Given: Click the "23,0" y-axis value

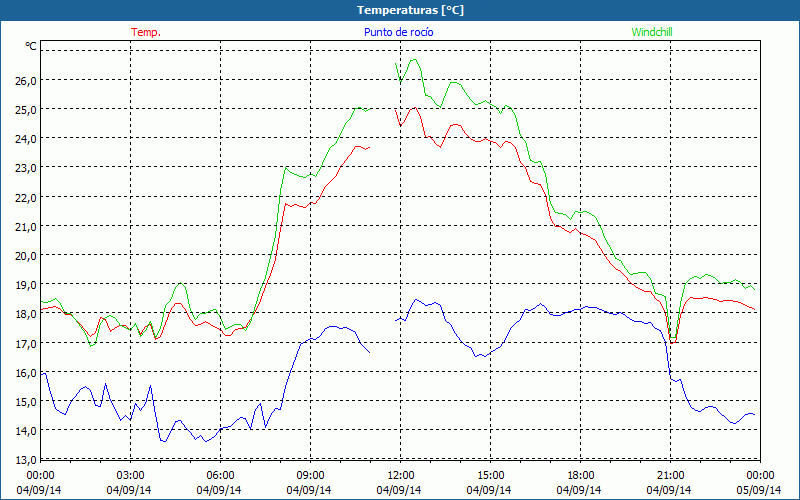Looking at the screenshot, I should point(25,168).
